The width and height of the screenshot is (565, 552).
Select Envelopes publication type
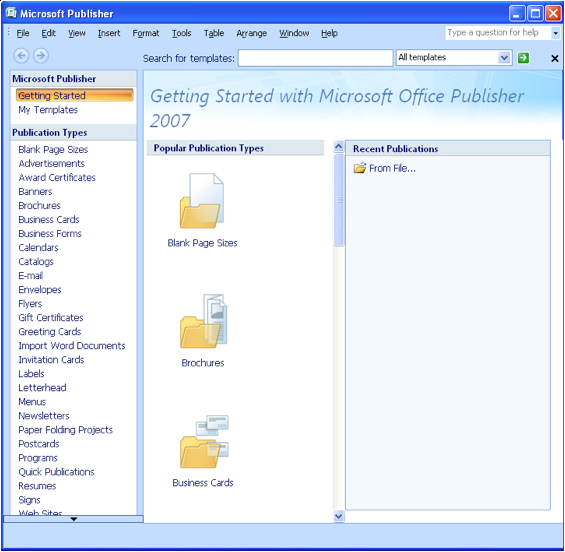click(x=40, y=289)
